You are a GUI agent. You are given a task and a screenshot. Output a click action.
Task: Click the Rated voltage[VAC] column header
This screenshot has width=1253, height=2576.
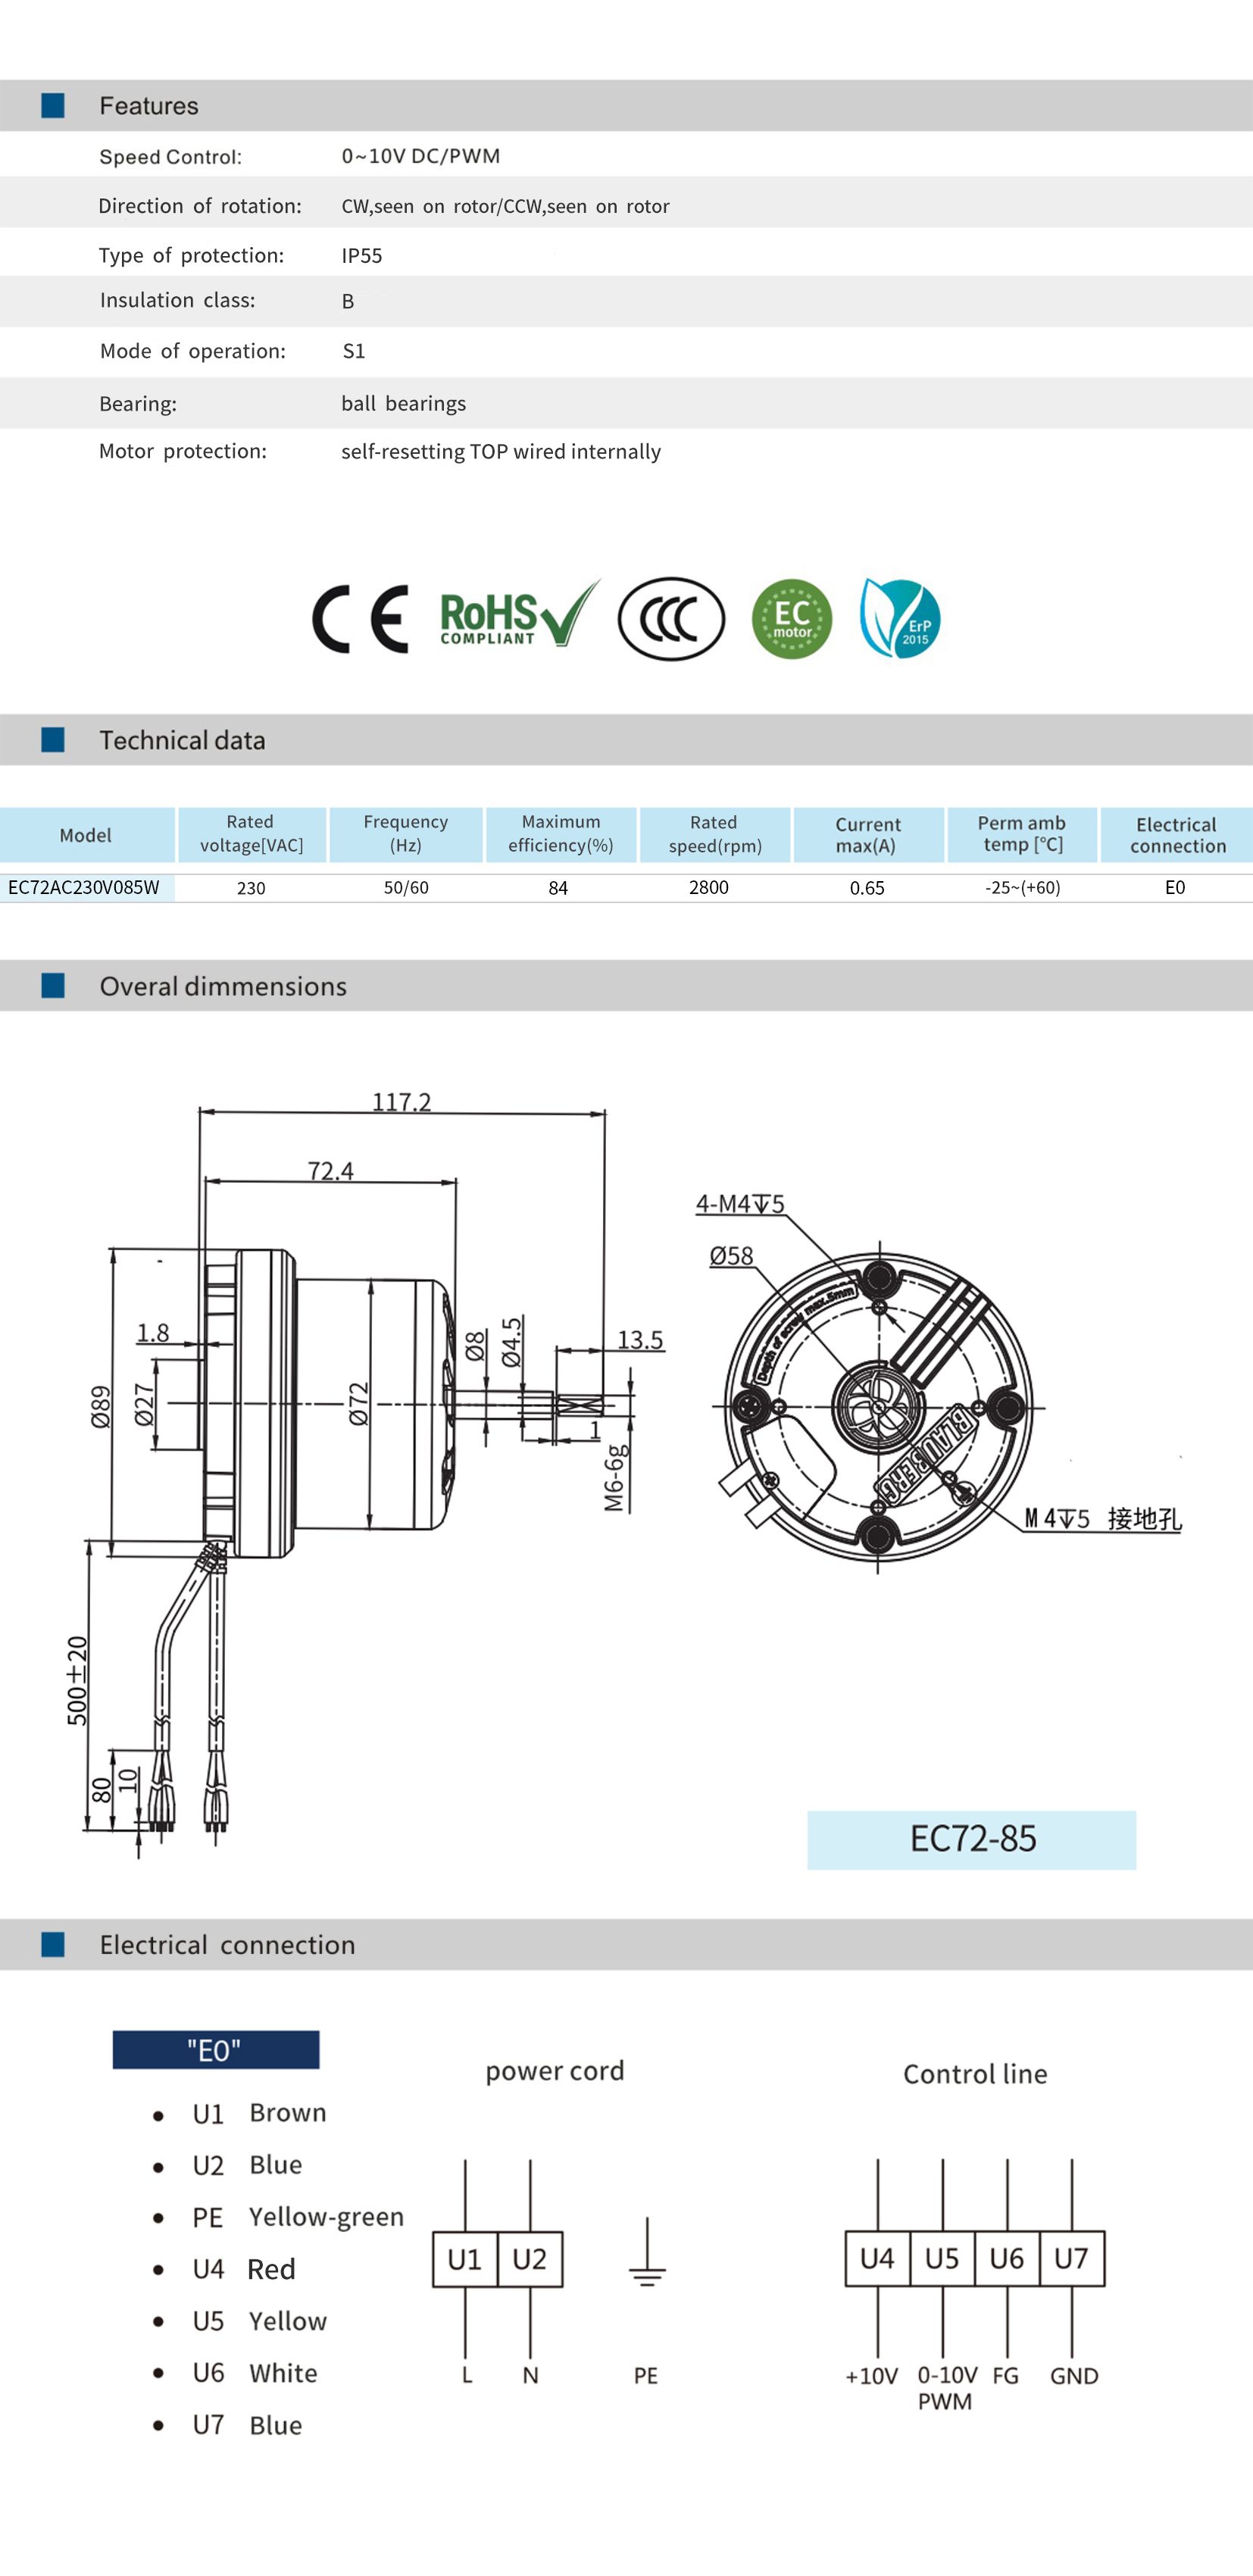pyautogui.click(x=252, y=834)
